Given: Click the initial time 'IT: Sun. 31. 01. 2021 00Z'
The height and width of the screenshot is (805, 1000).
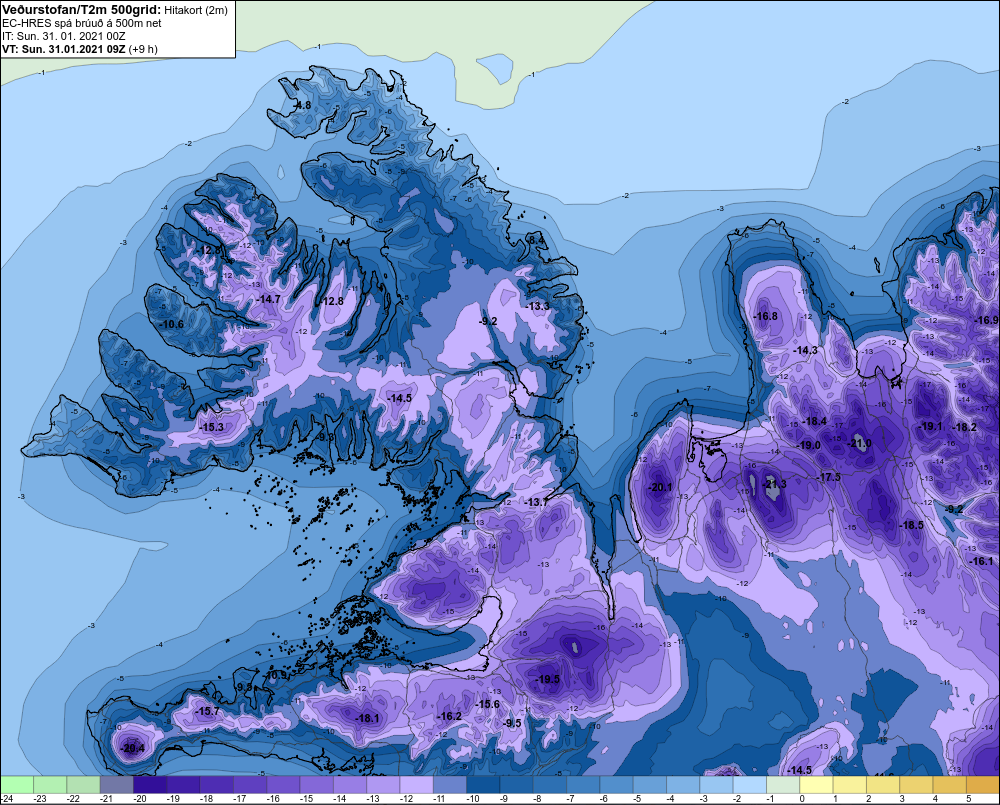Looking at the screenshot, I should [x=64, y=36].
